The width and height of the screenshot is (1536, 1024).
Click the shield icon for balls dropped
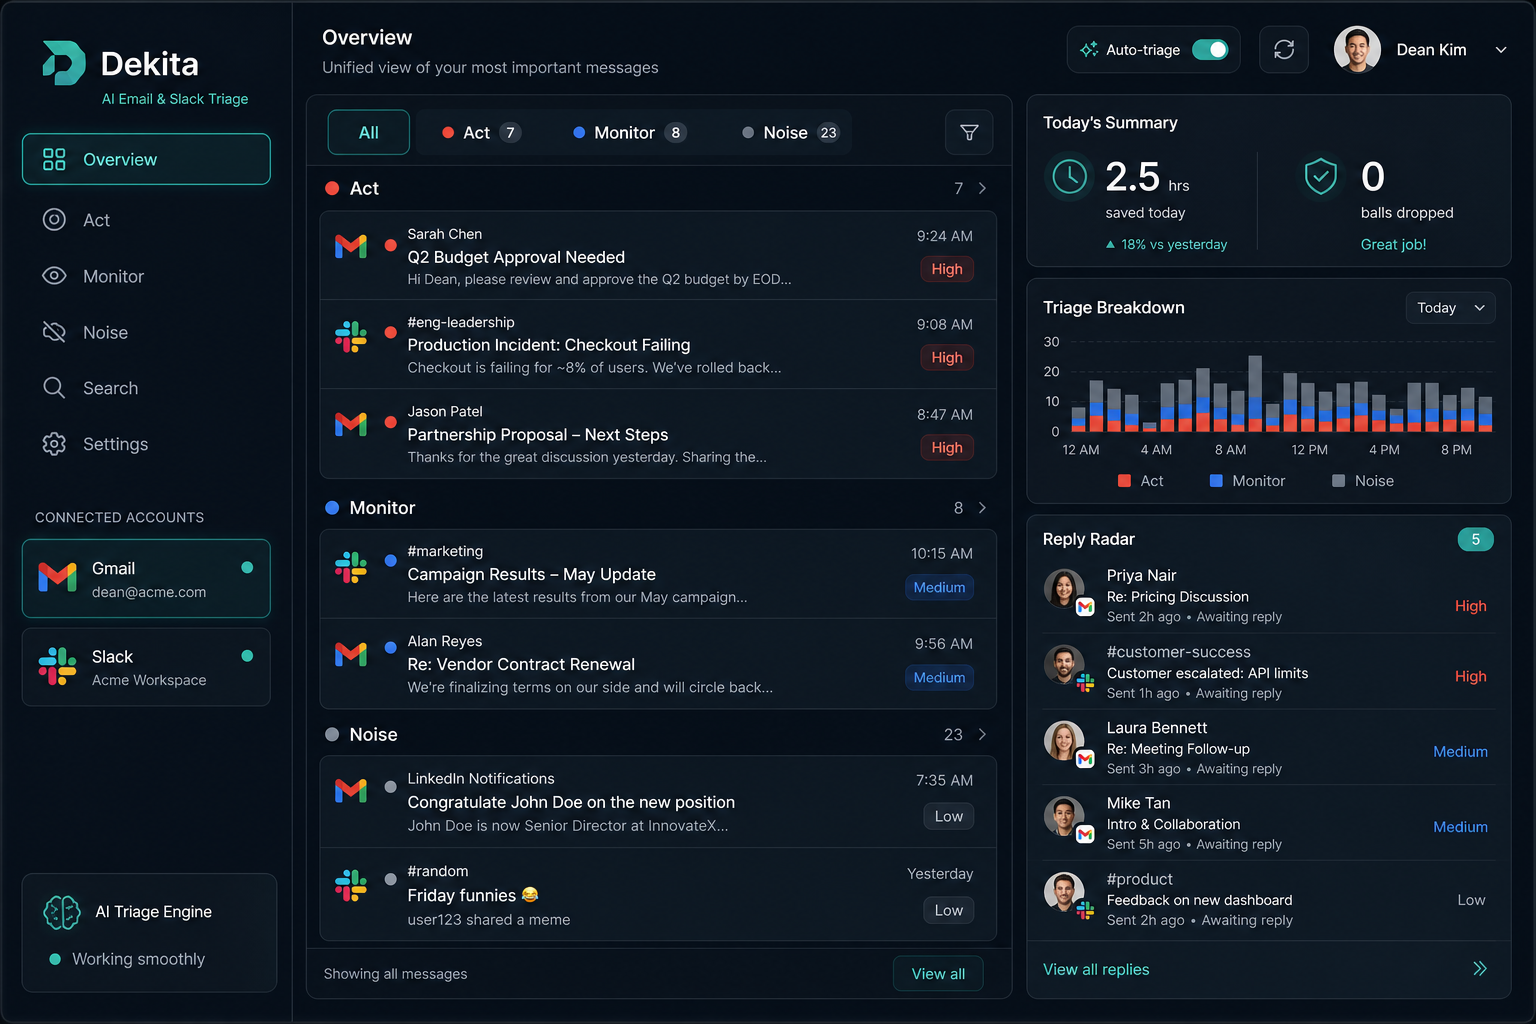(x=1321, y=177)
